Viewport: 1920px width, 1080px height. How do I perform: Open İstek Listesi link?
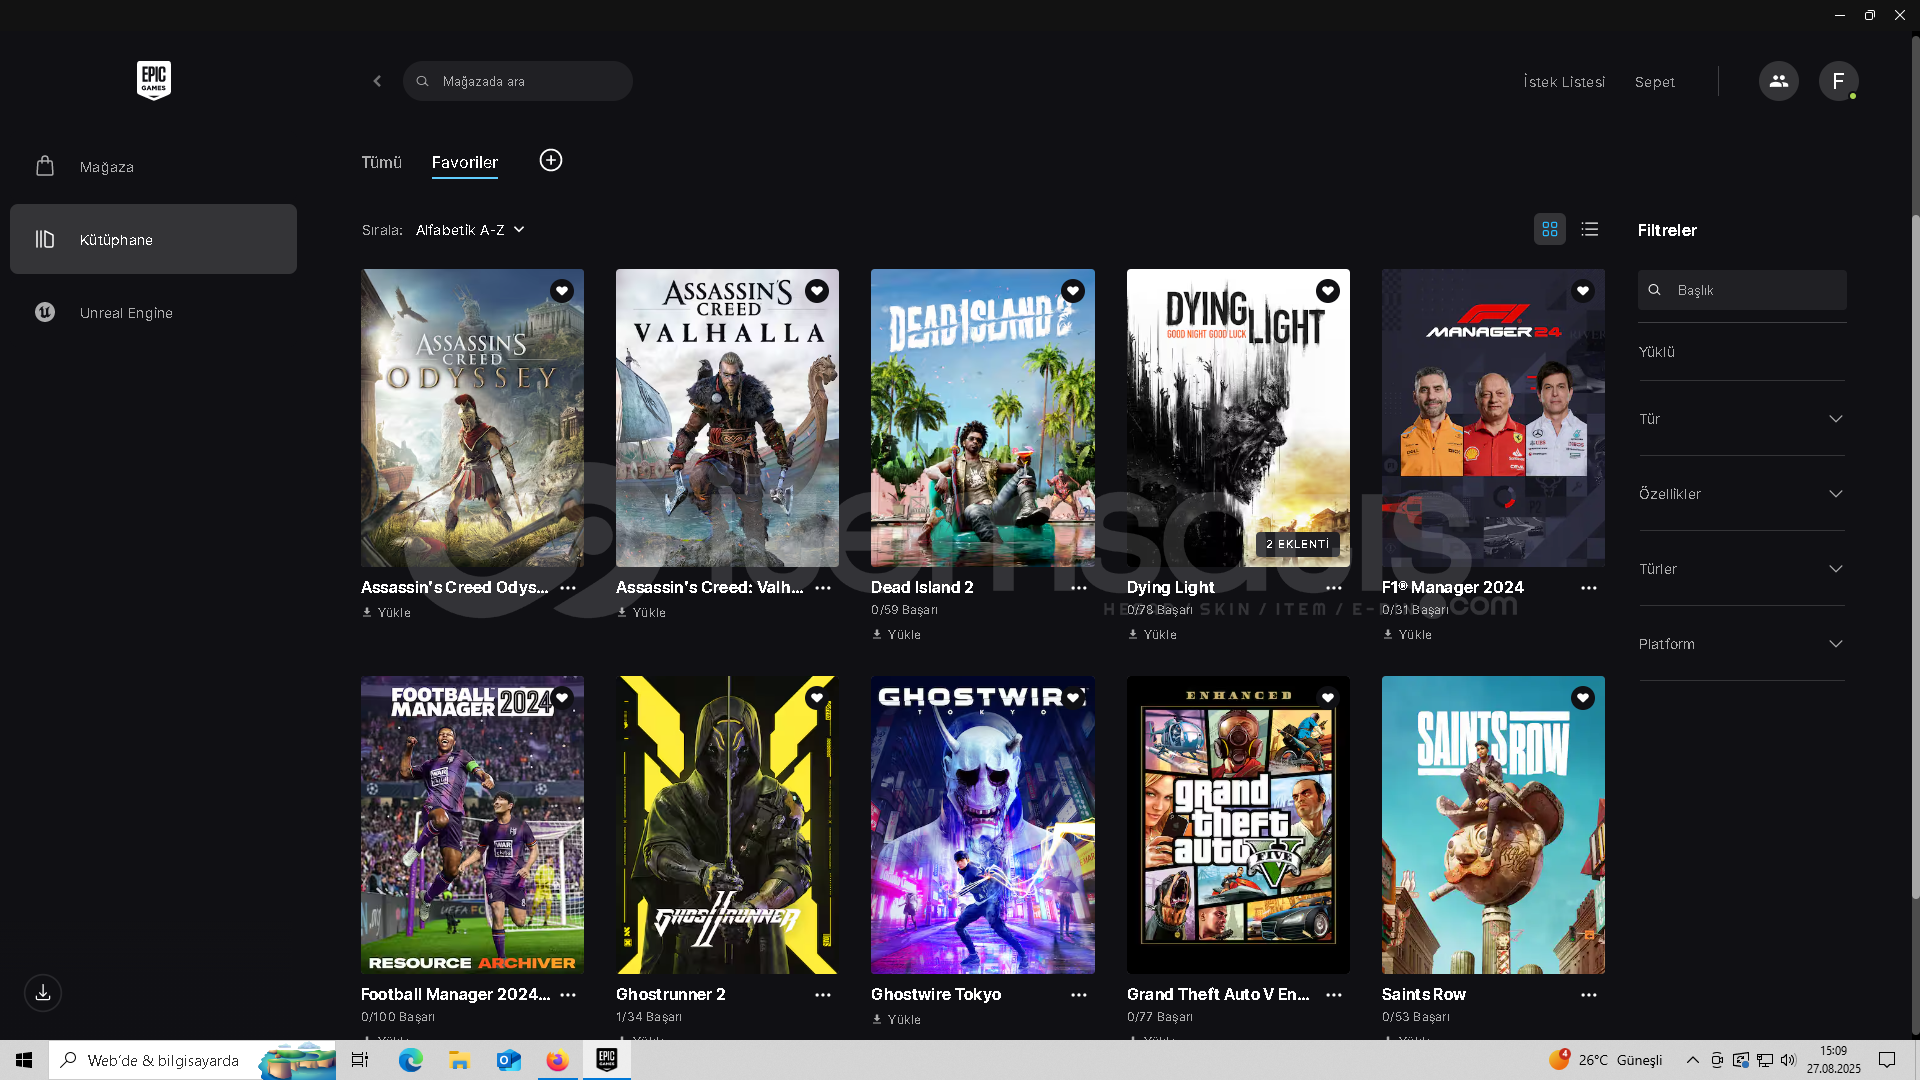[x=1564, y=82]
